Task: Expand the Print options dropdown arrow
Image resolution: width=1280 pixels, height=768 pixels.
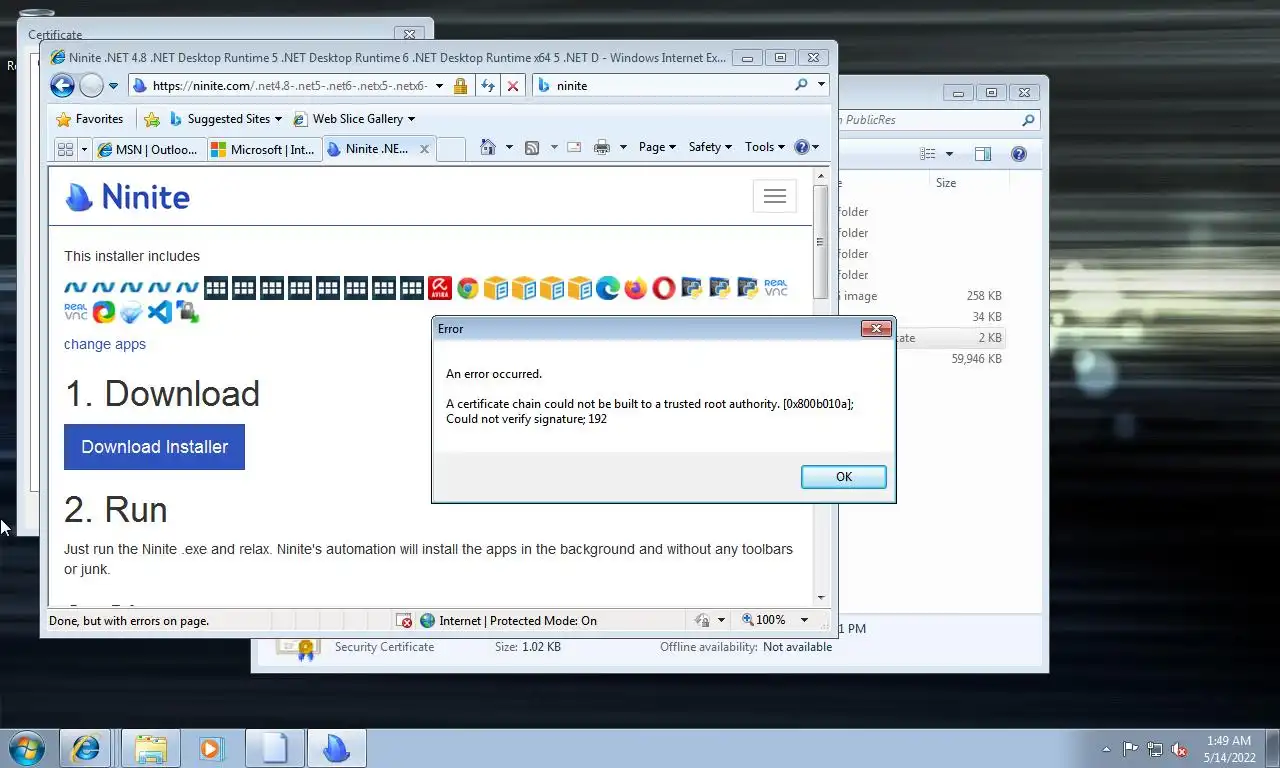Action: pyautogui.click(x=623, y=147)
